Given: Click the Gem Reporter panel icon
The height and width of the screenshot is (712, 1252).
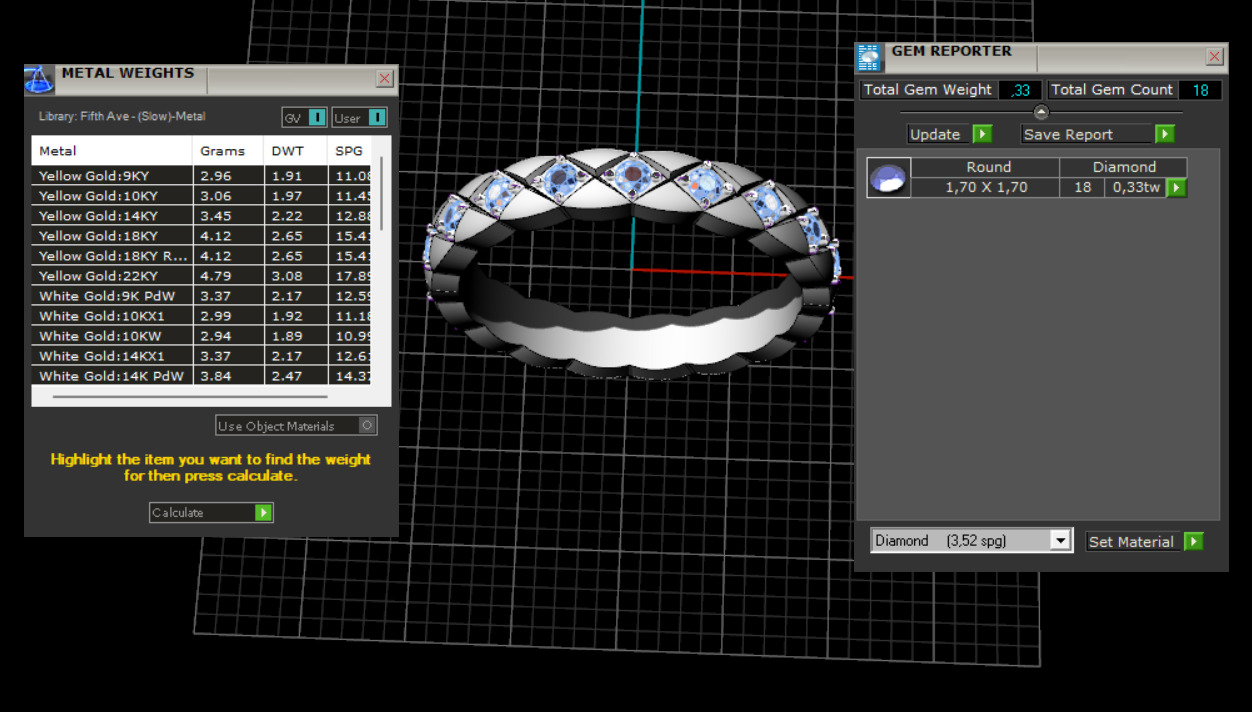Looking at the screenshot, I should tap(869, 57).
